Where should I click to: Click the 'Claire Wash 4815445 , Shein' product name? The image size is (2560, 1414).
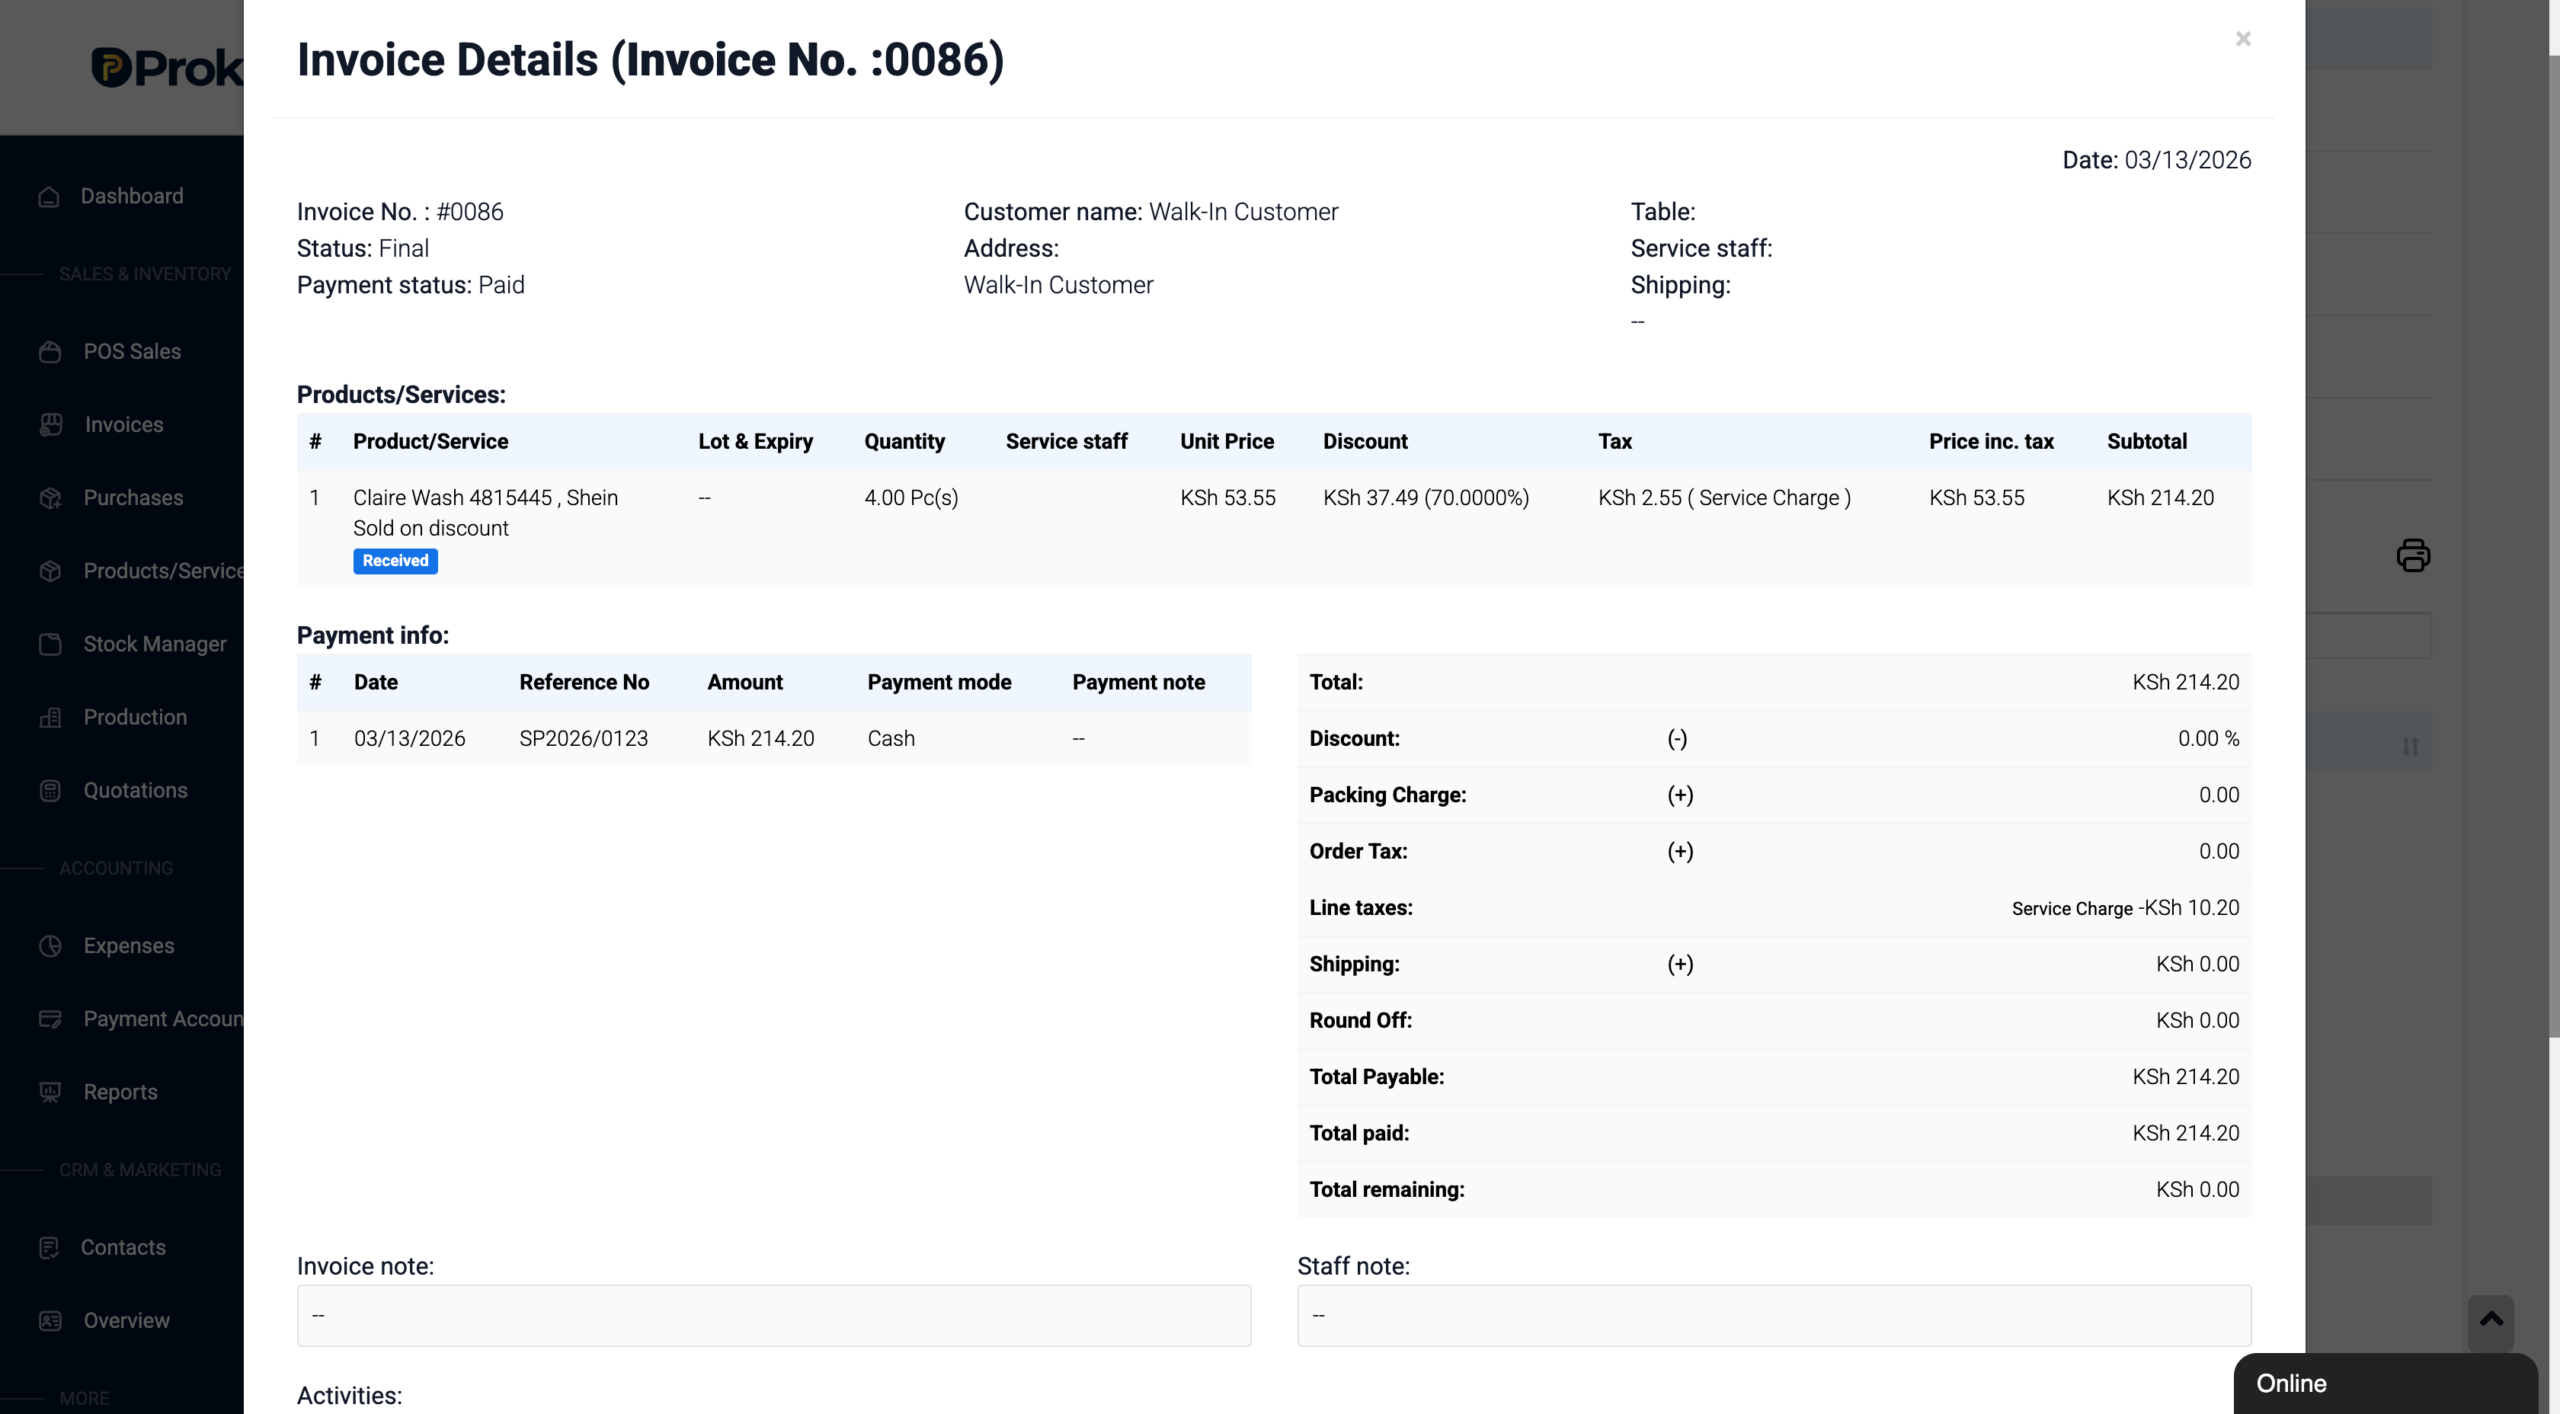coord(485,497)
